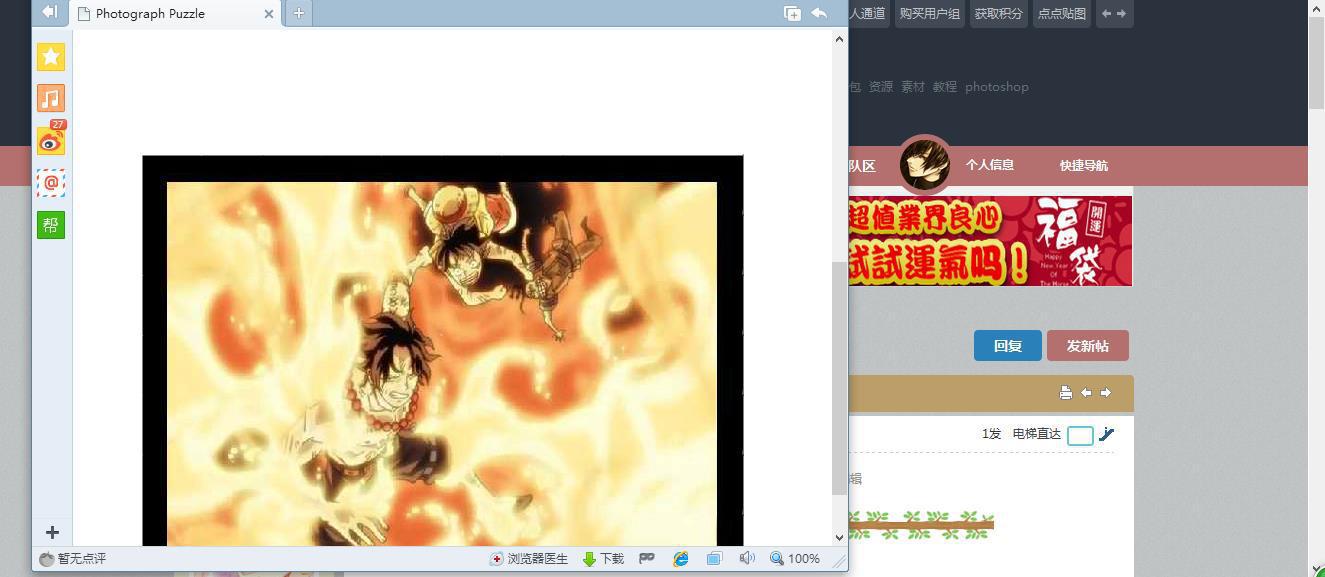
Task: Collapse sidebar with the top-left arrow button
Action: point(49,12)
